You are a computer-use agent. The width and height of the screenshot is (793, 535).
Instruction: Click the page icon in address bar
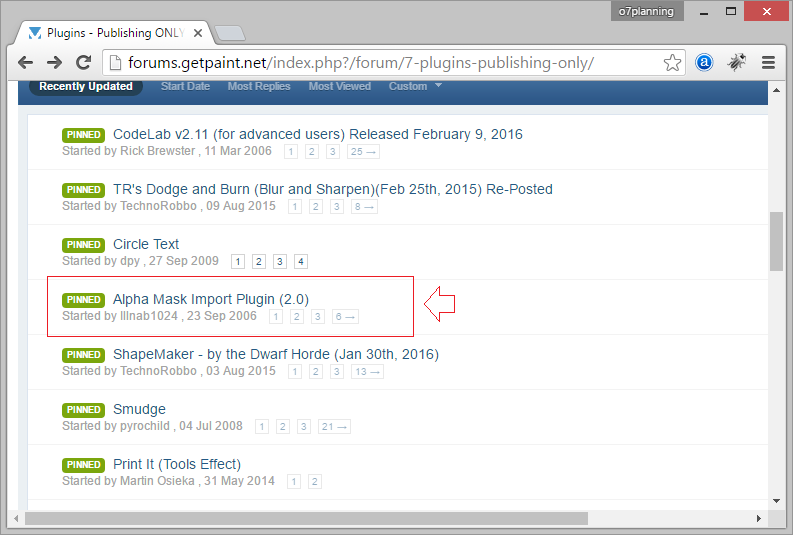click(116, 63)
